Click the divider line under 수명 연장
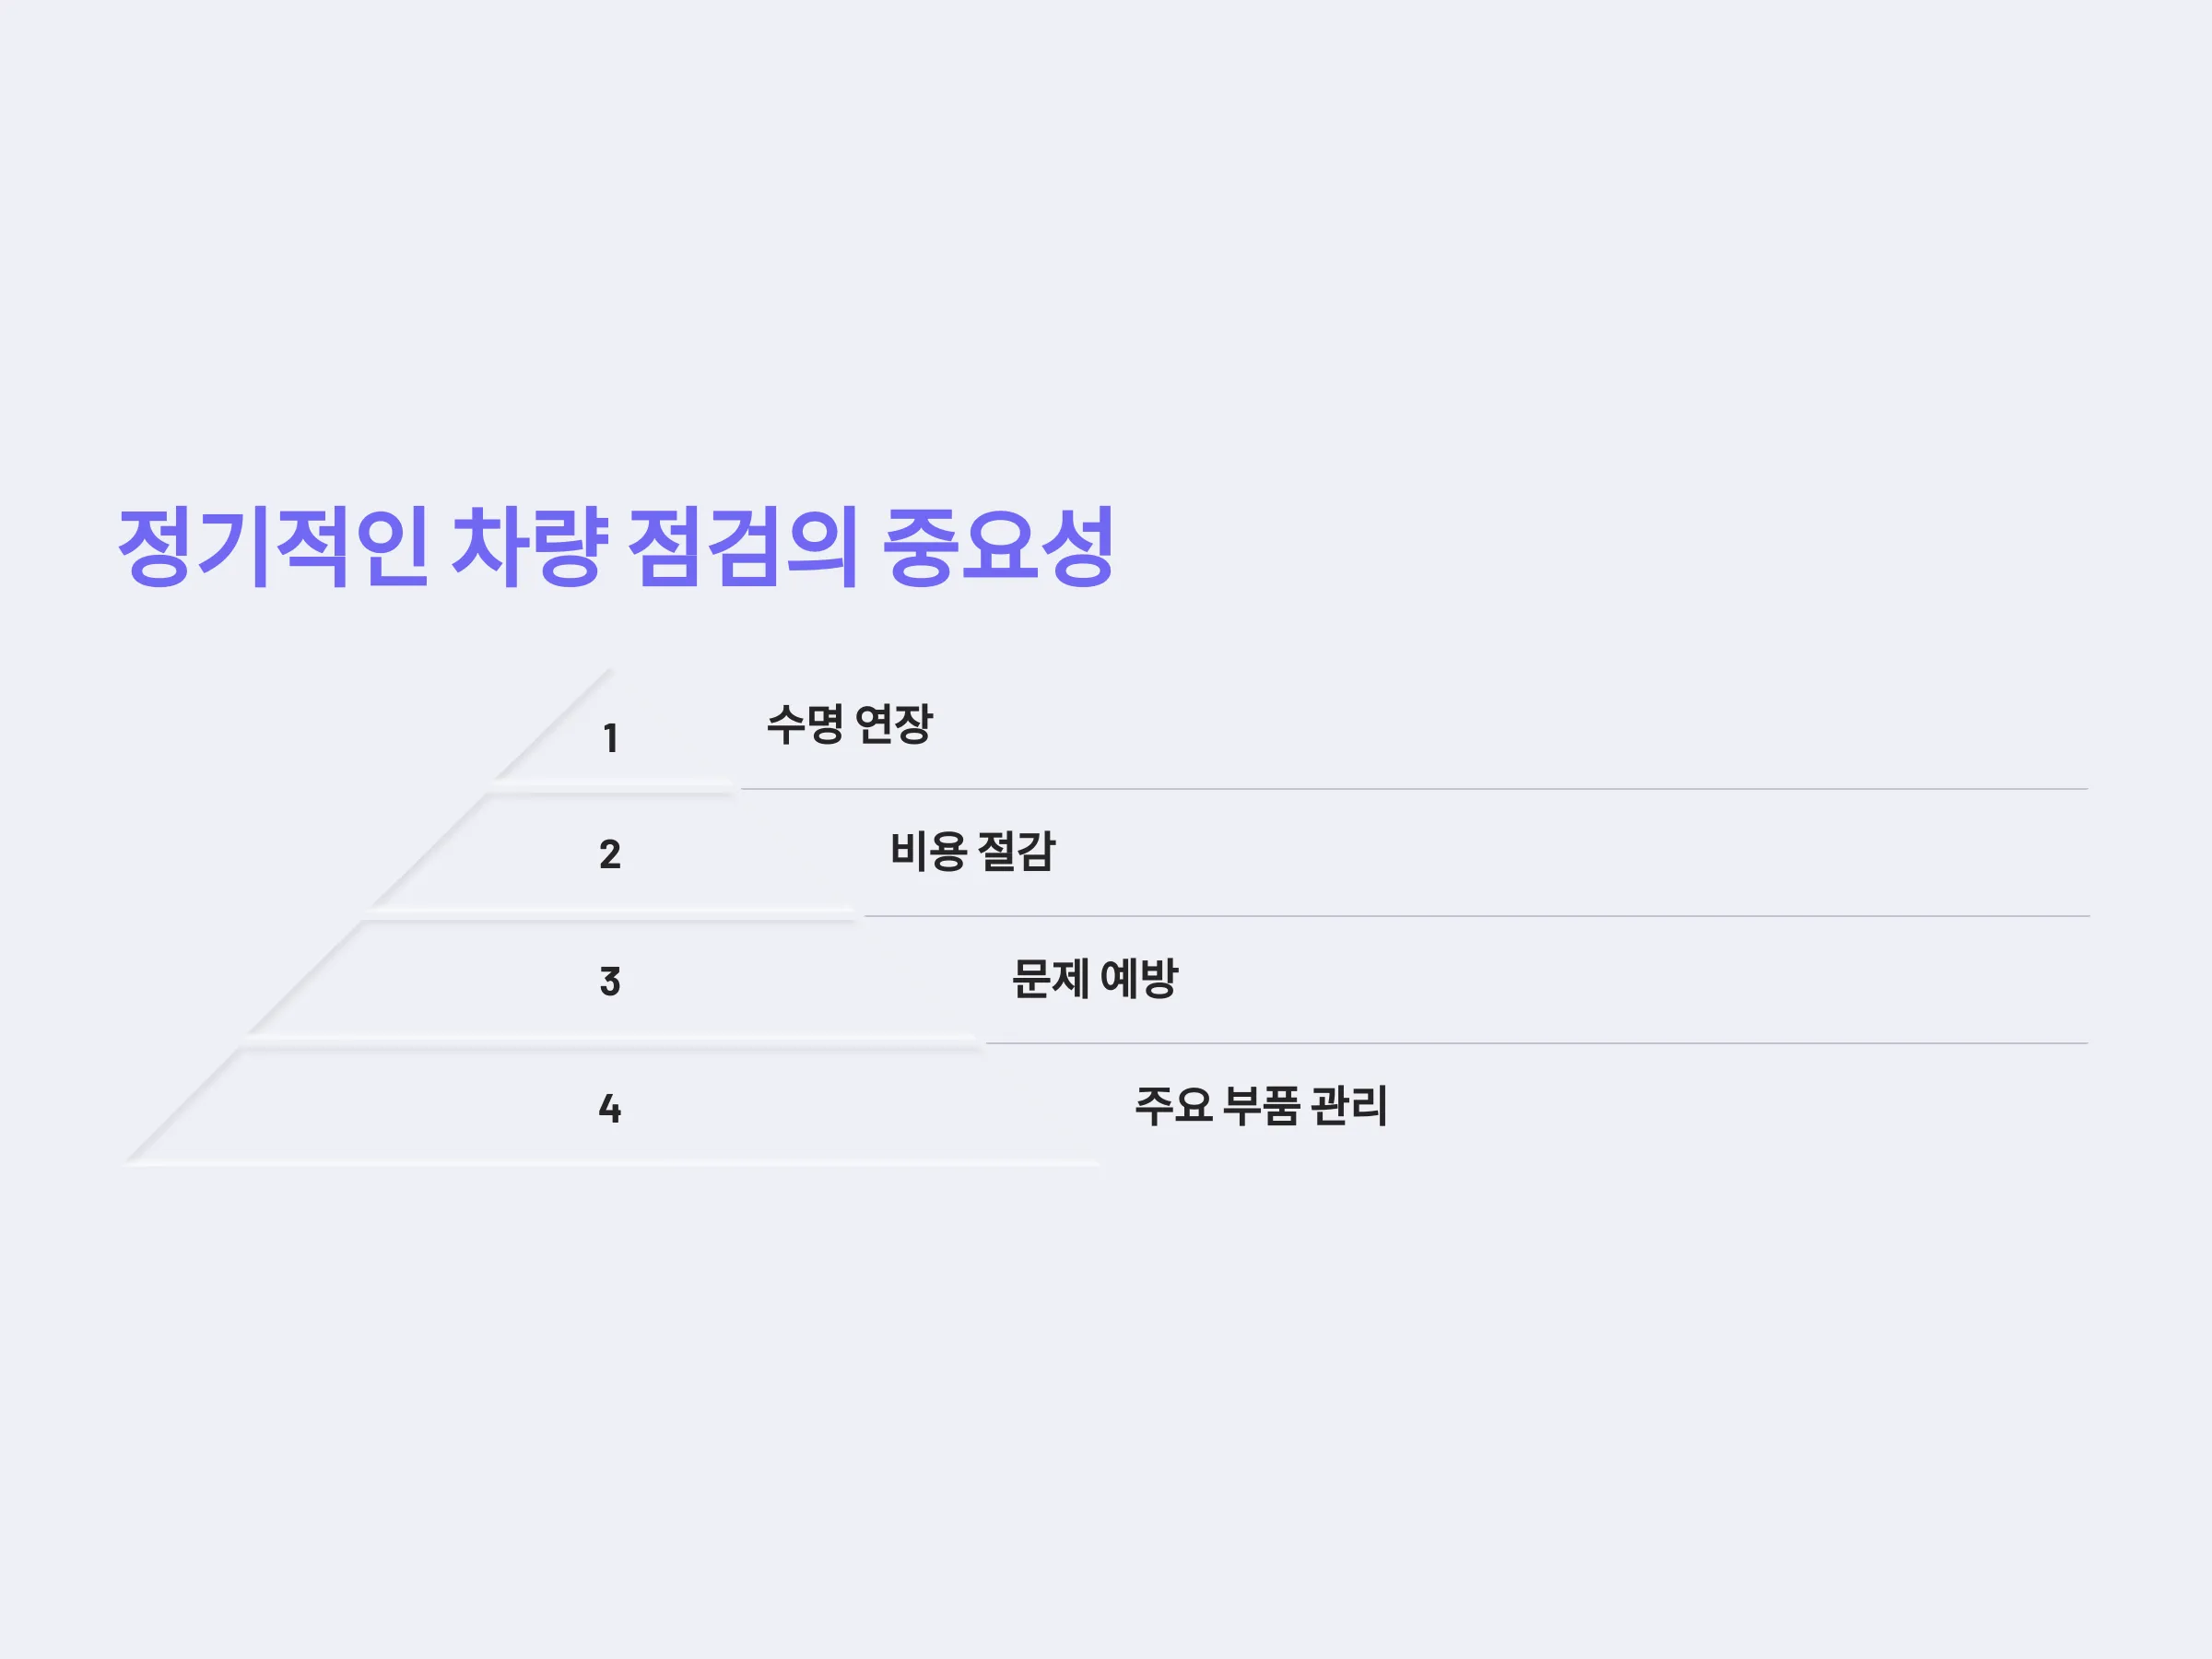The height and width of the screenshot is (1659, 2212). pos(1414,789)
